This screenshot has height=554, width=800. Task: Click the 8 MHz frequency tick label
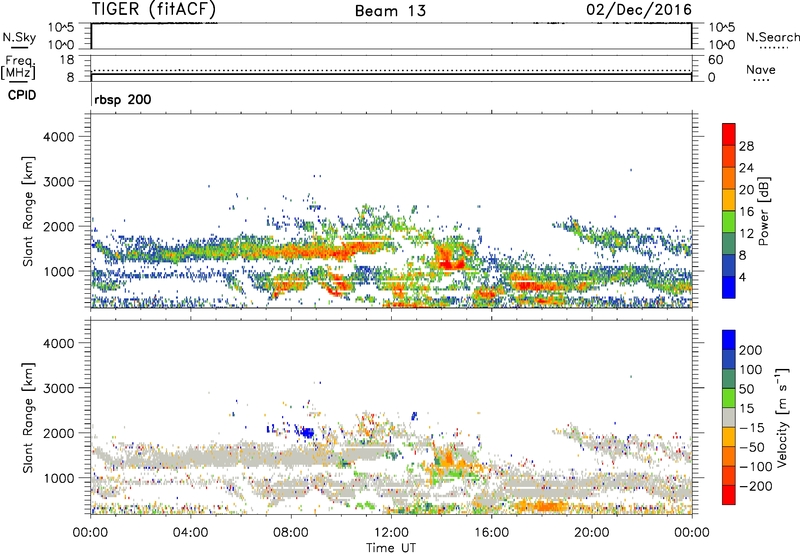click(x=70, y=78)
